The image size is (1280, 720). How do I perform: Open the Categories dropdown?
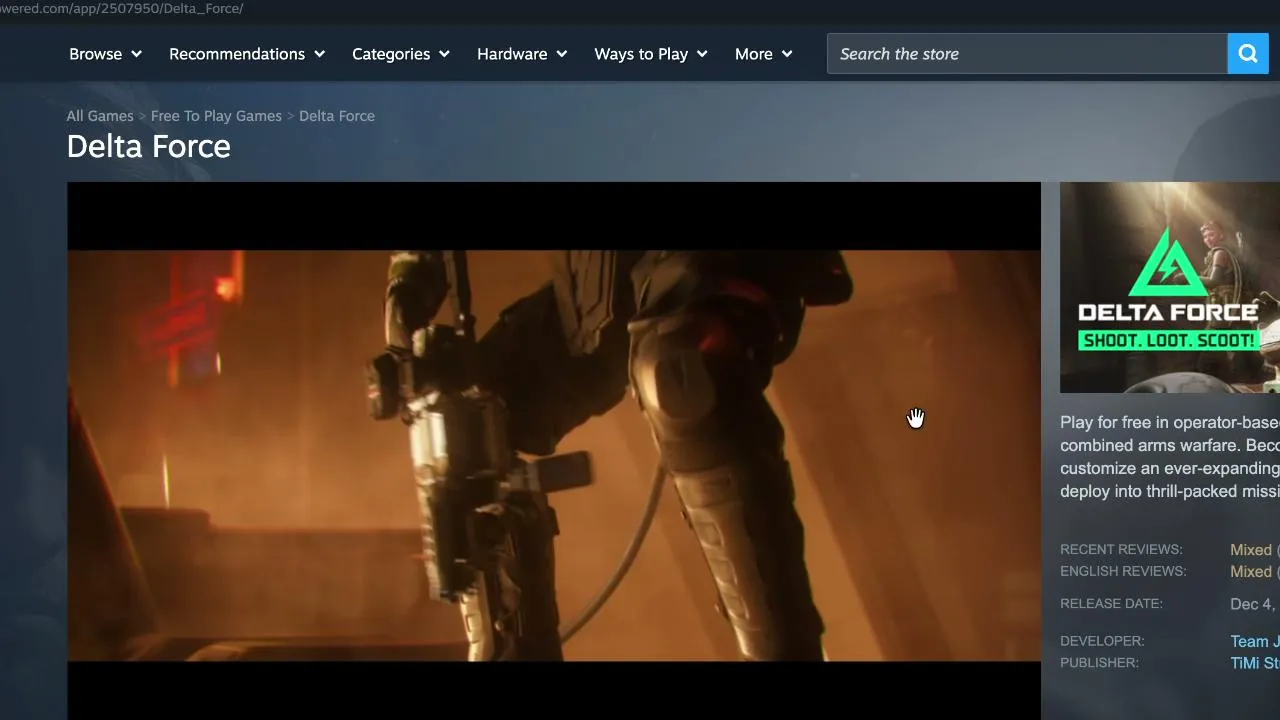401,54
